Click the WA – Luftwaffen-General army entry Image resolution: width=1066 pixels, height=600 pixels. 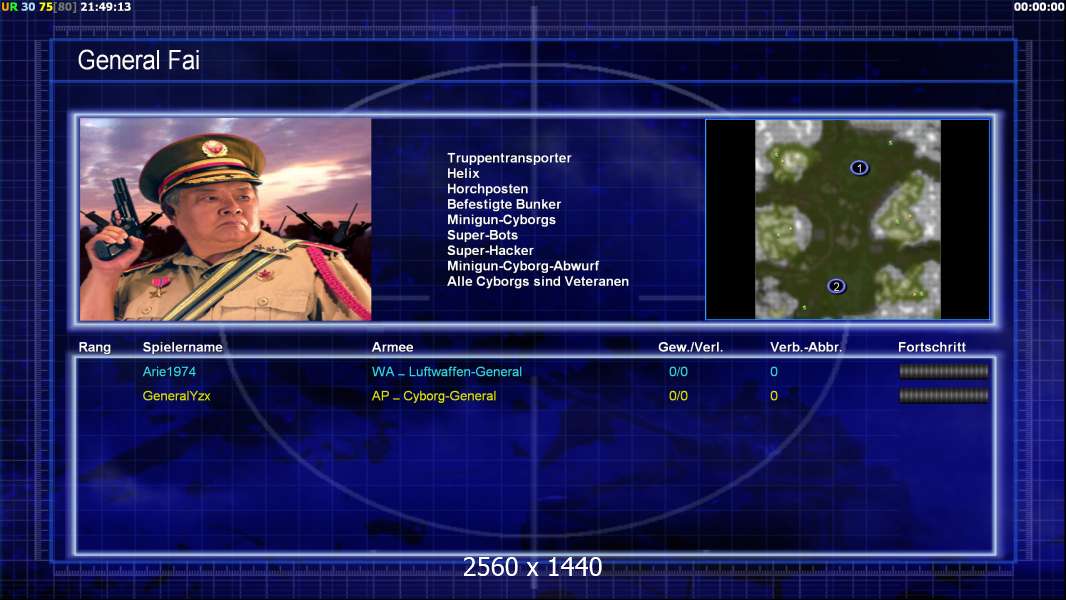click(447, 372)
